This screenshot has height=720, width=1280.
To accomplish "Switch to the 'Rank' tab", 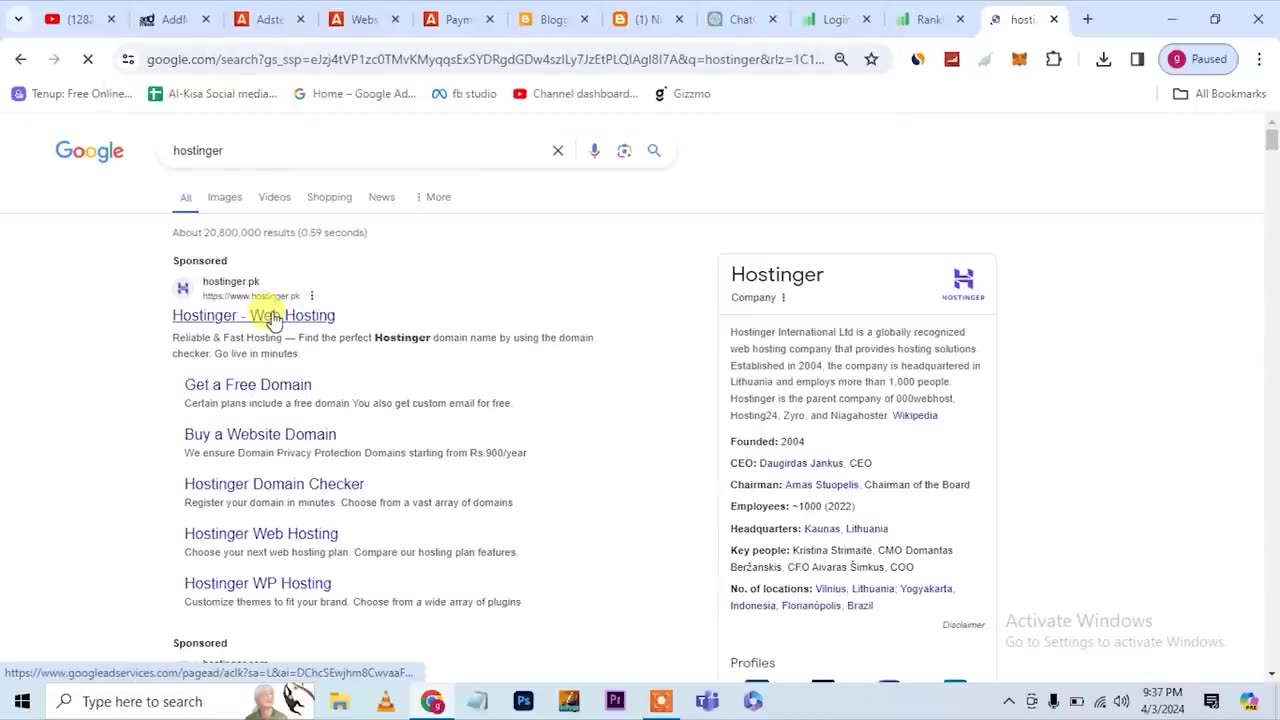I will click(x=931, y=19).
